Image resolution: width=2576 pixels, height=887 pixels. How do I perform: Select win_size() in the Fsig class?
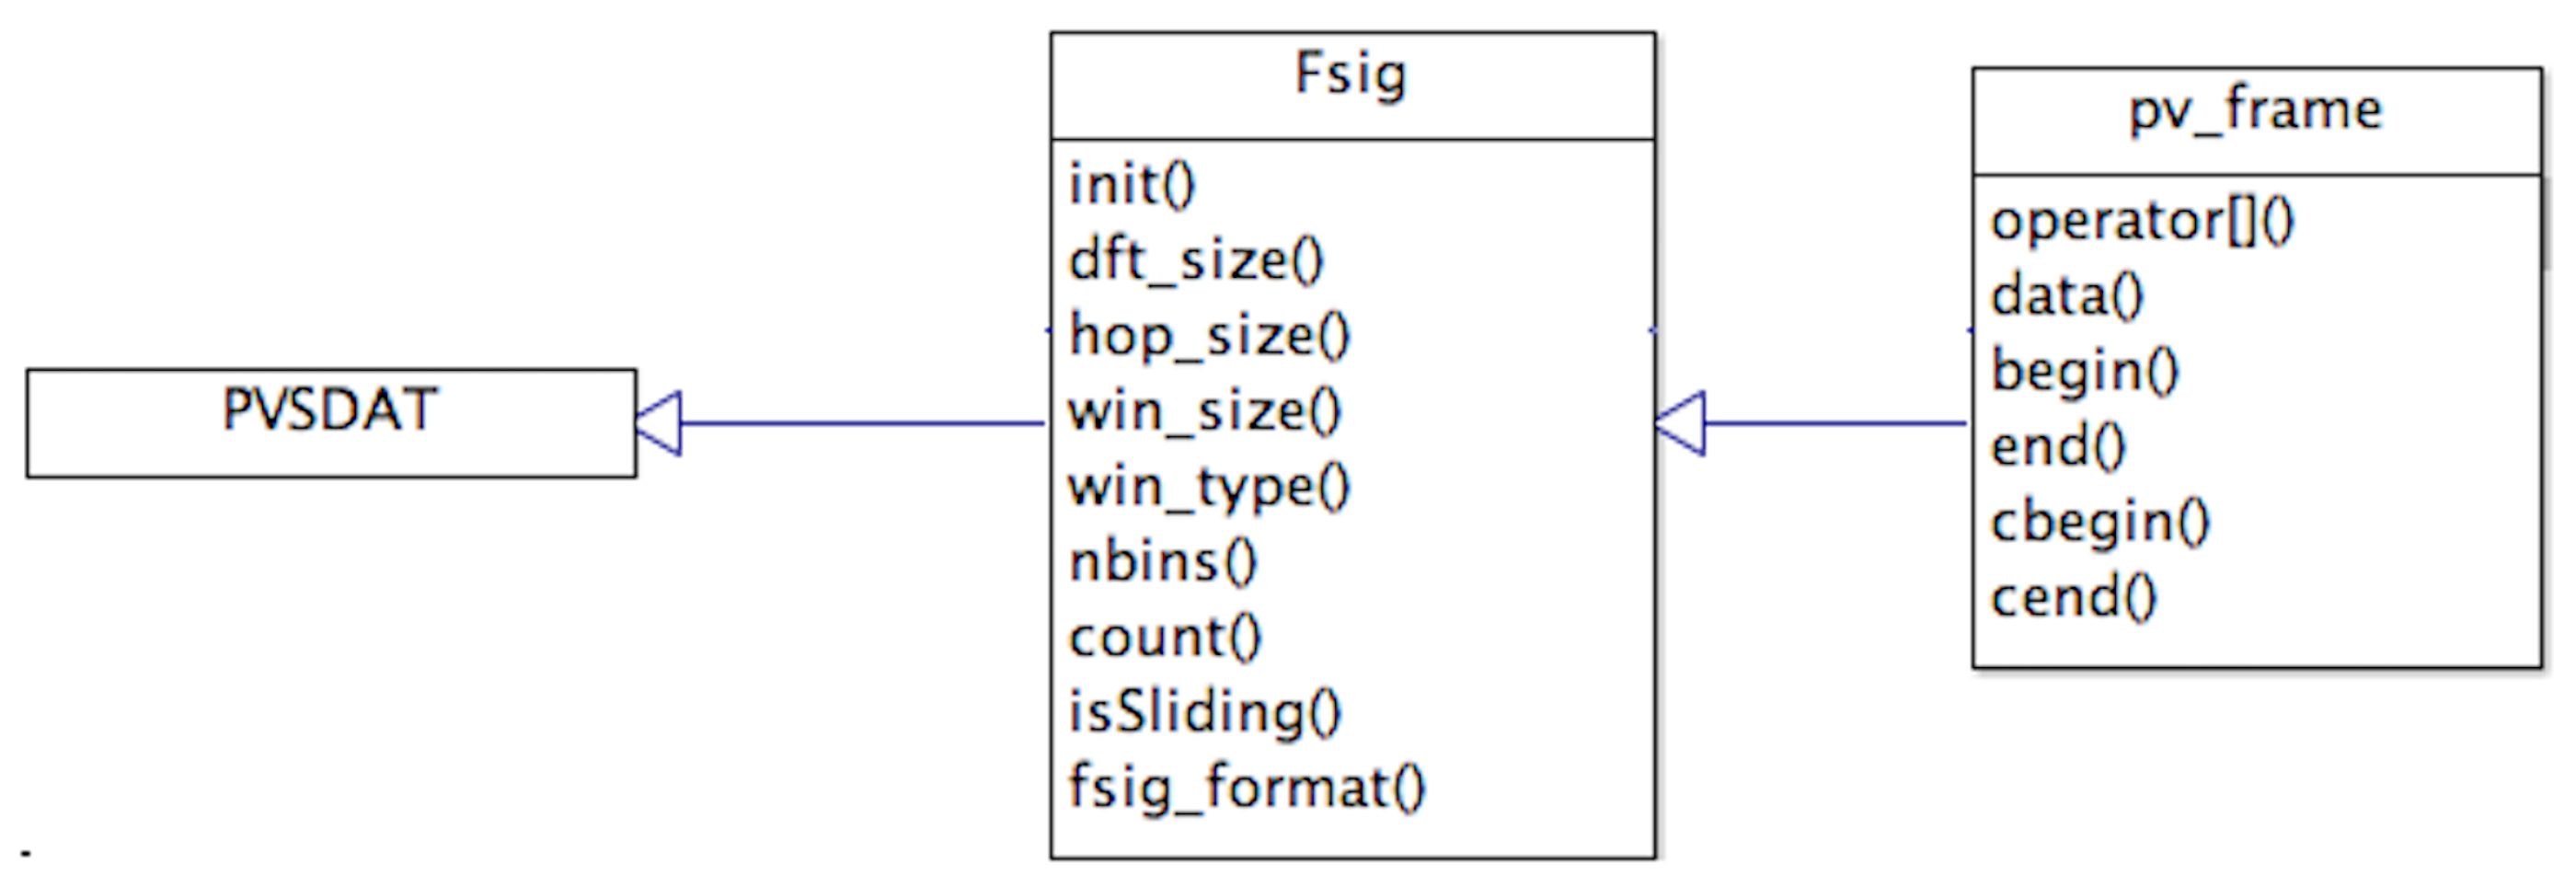1204,411
